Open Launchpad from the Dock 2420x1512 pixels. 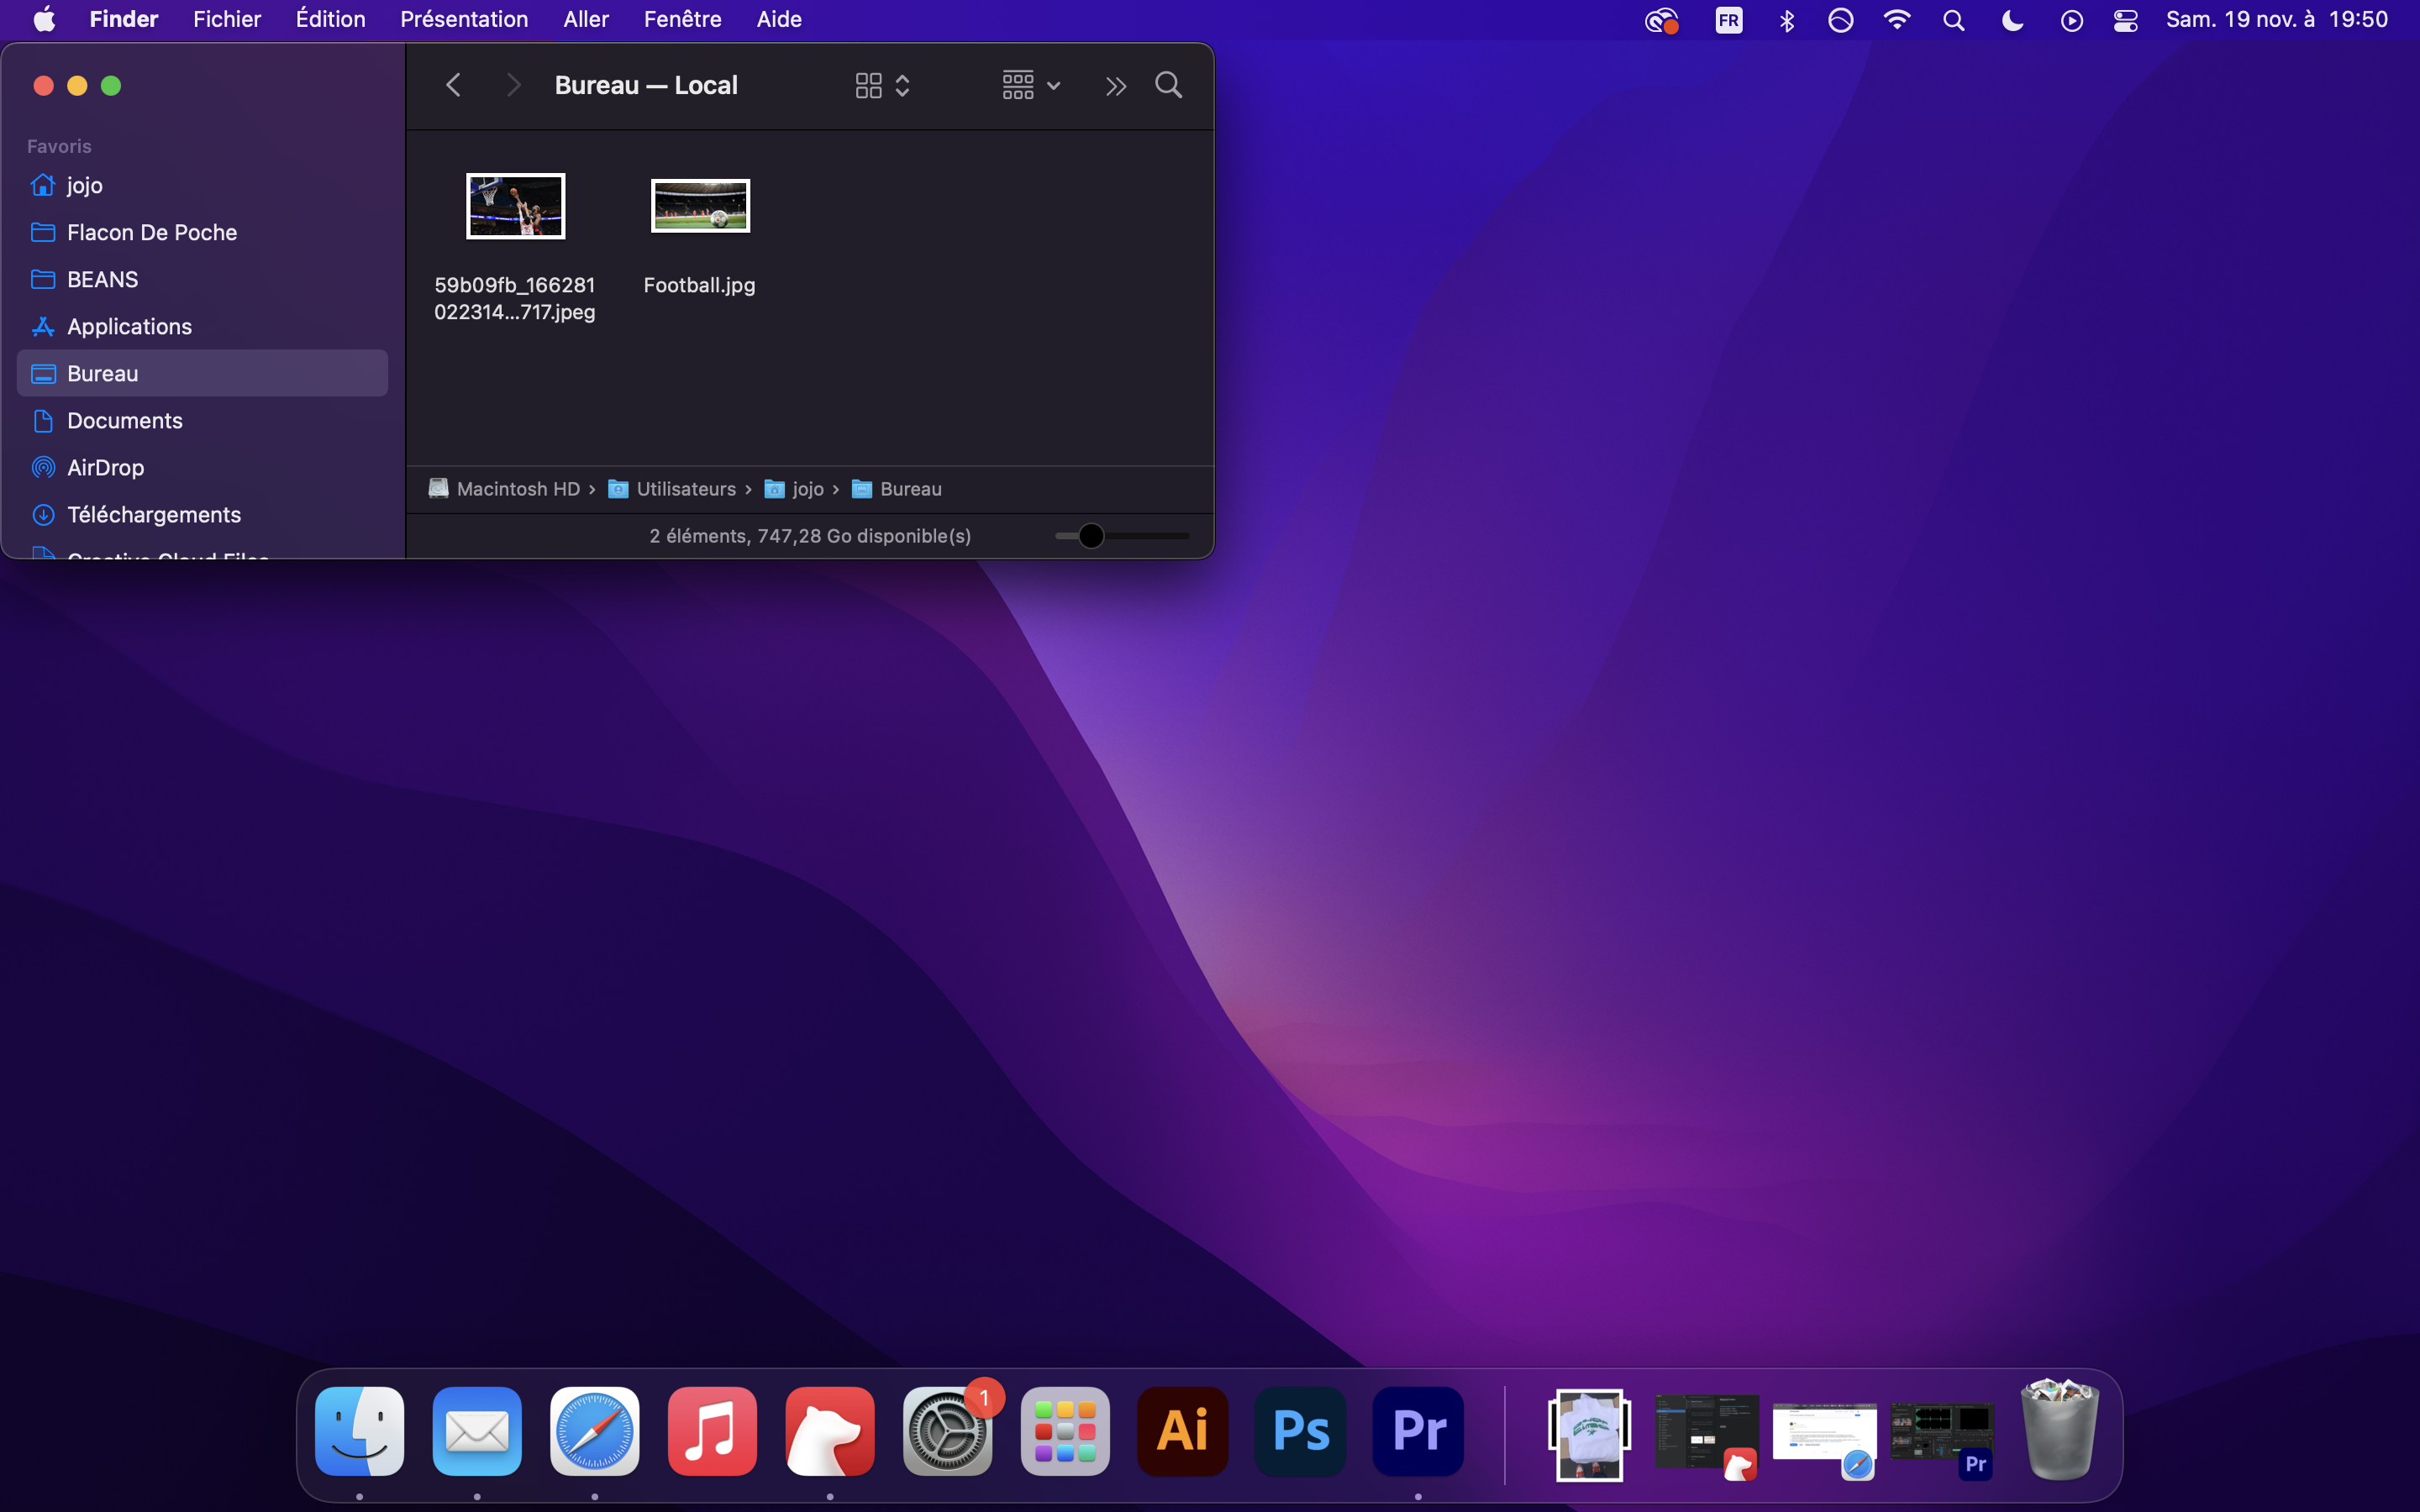tap(1064, 1431)
